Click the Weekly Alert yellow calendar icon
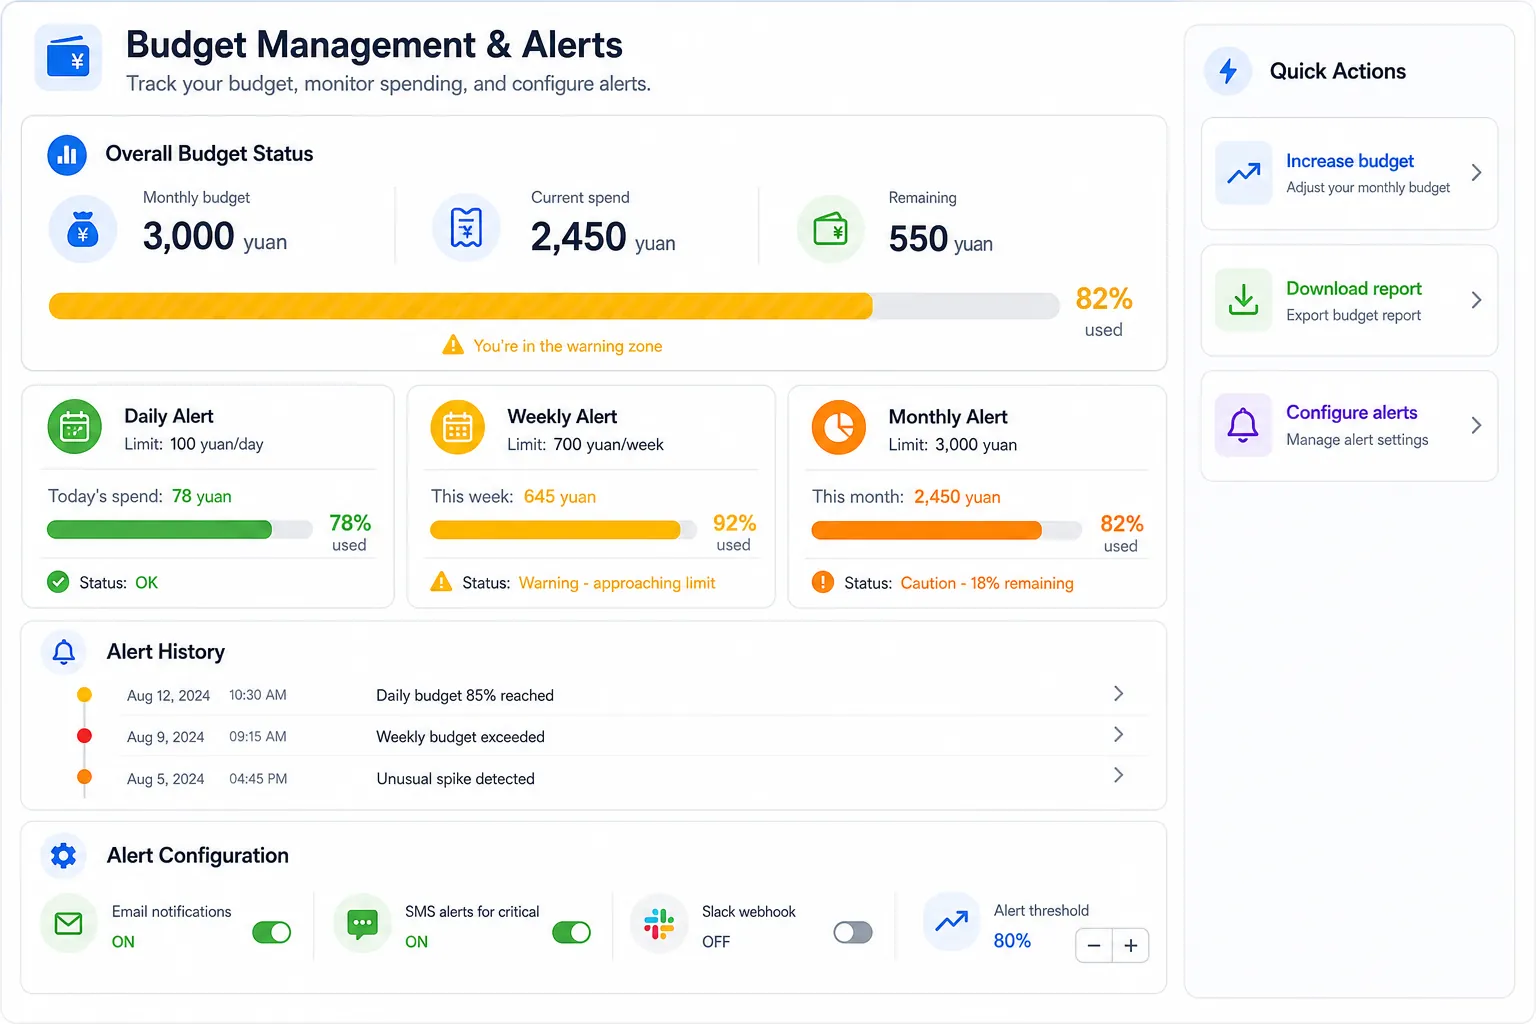 [x=458, y=427]
